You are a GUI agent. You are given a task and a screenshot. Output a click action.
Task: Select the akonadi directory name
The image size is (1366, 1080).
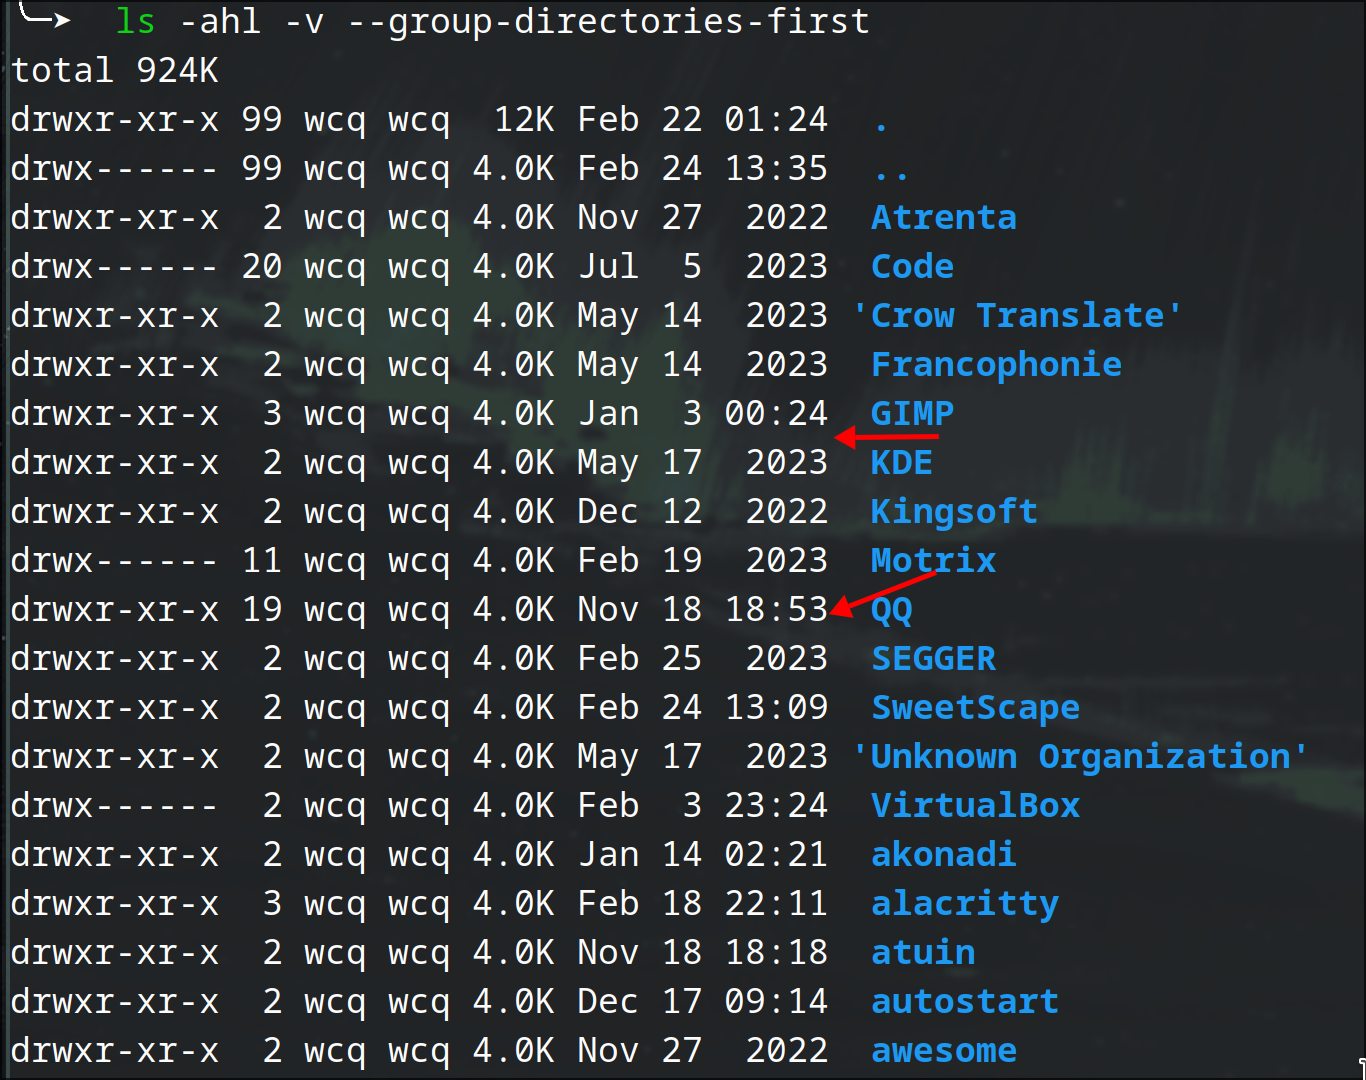click(944, 854)
